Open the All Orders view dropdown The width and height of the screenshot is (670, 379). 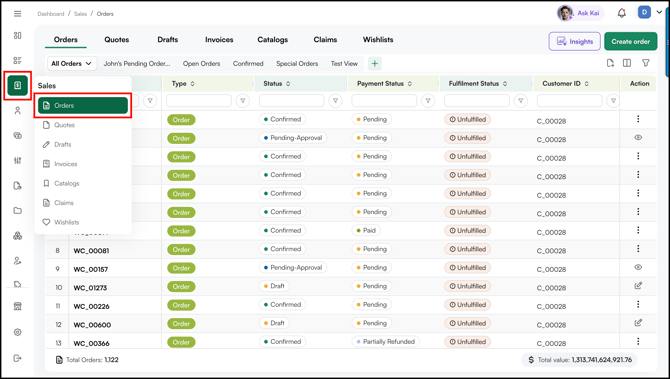point(72,64)
